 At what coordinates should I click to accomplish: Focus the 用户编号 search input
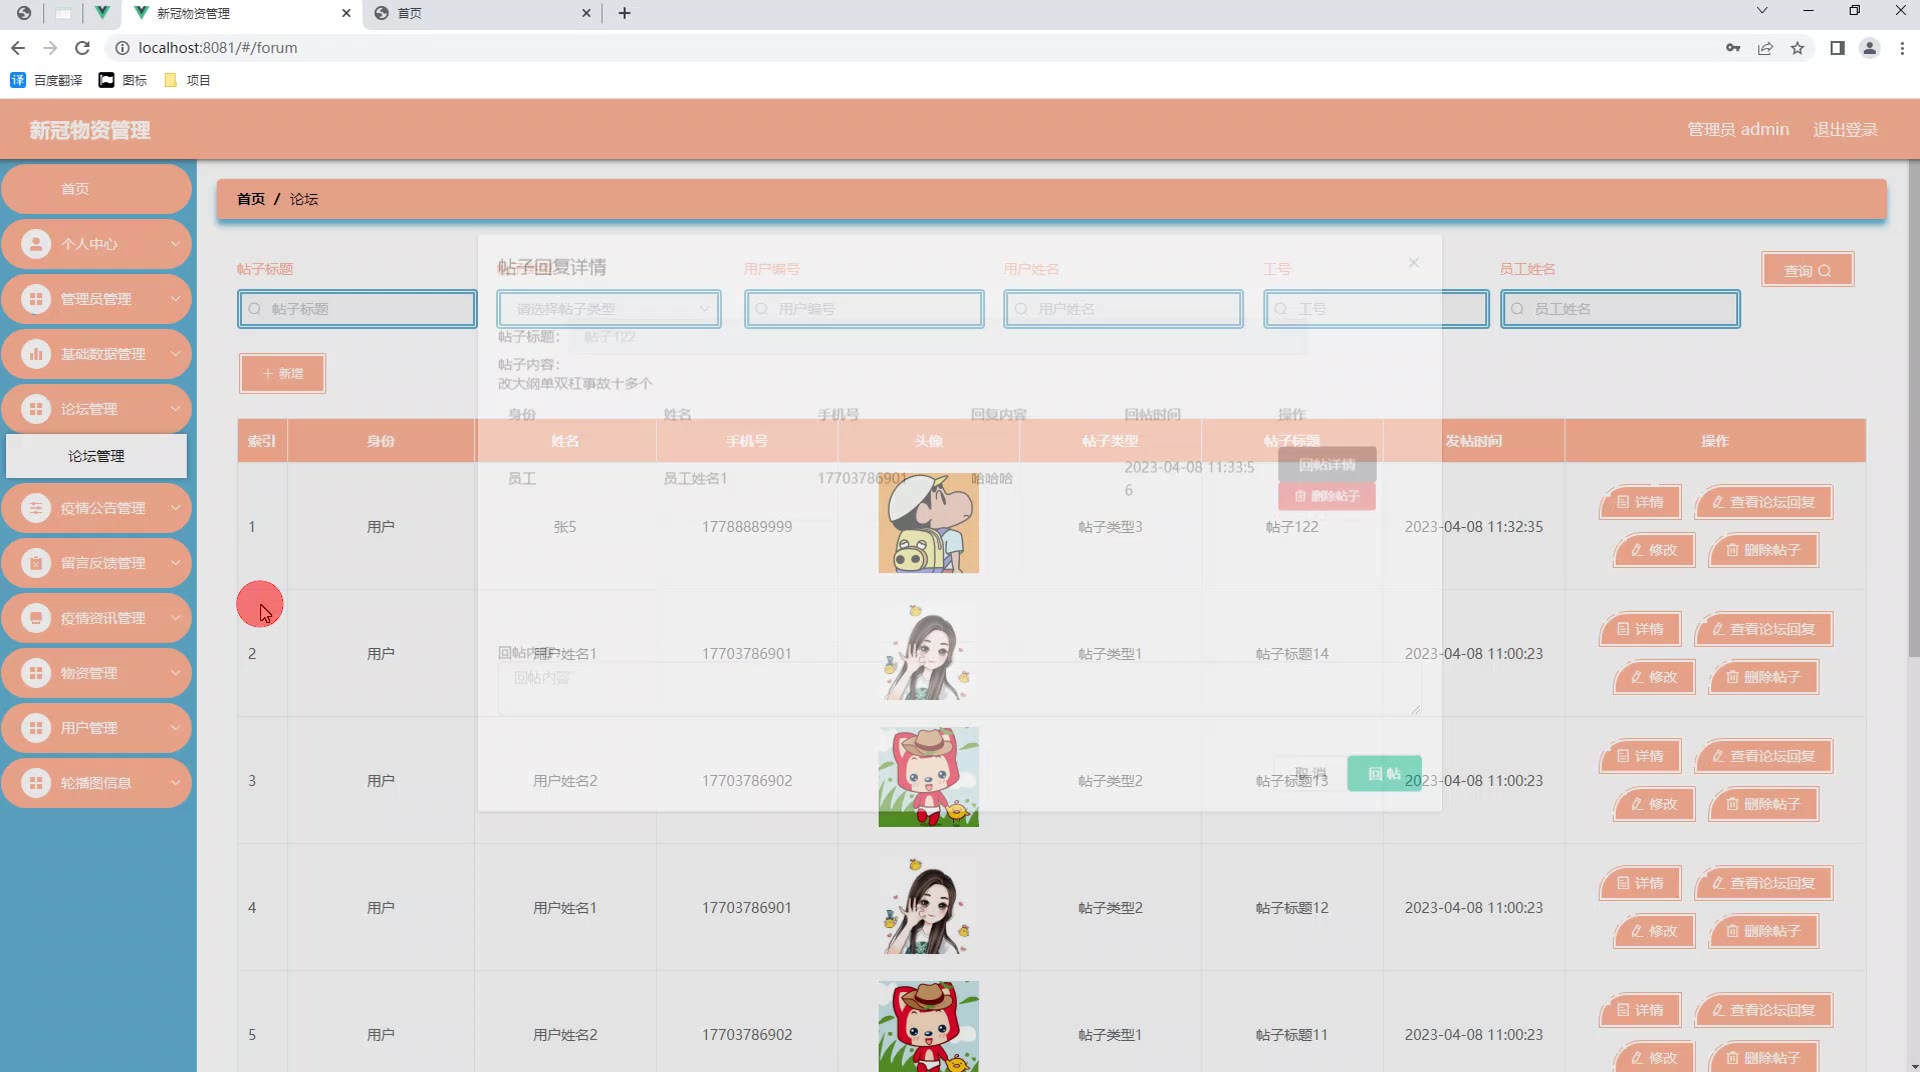864,309
